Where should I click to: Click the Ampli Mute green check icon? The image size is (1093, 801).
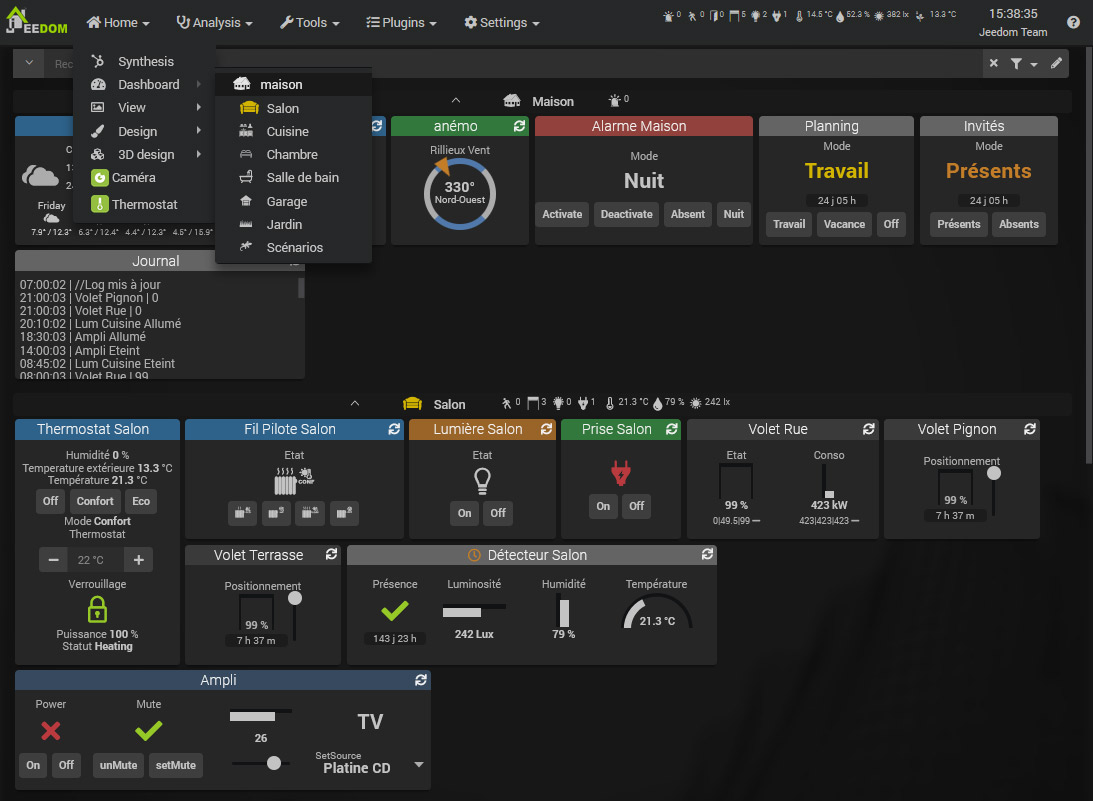click(x=148, y=731)
